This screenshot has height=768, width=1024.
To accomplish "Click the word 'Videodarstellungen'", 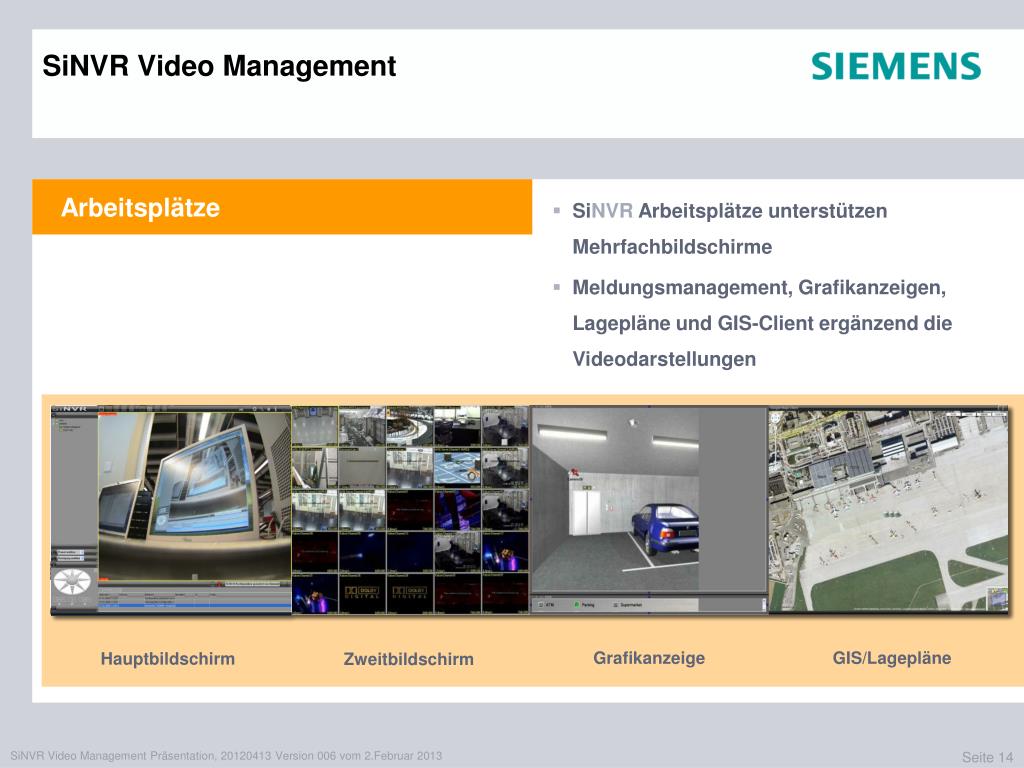I will pyautogui.click(x=664, y=359).
